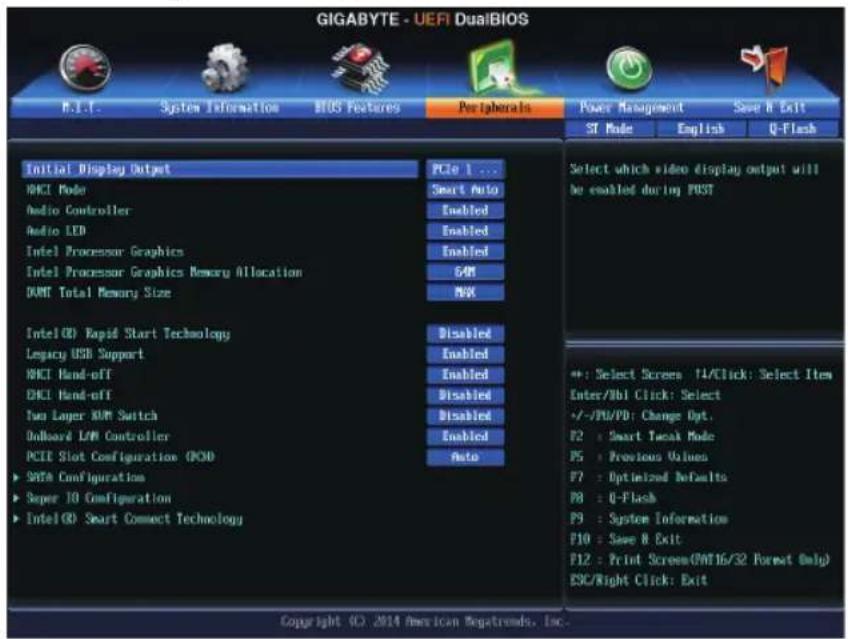
Task: Toggle Legacy USB Support Enabled value
Action: point(465,354)
